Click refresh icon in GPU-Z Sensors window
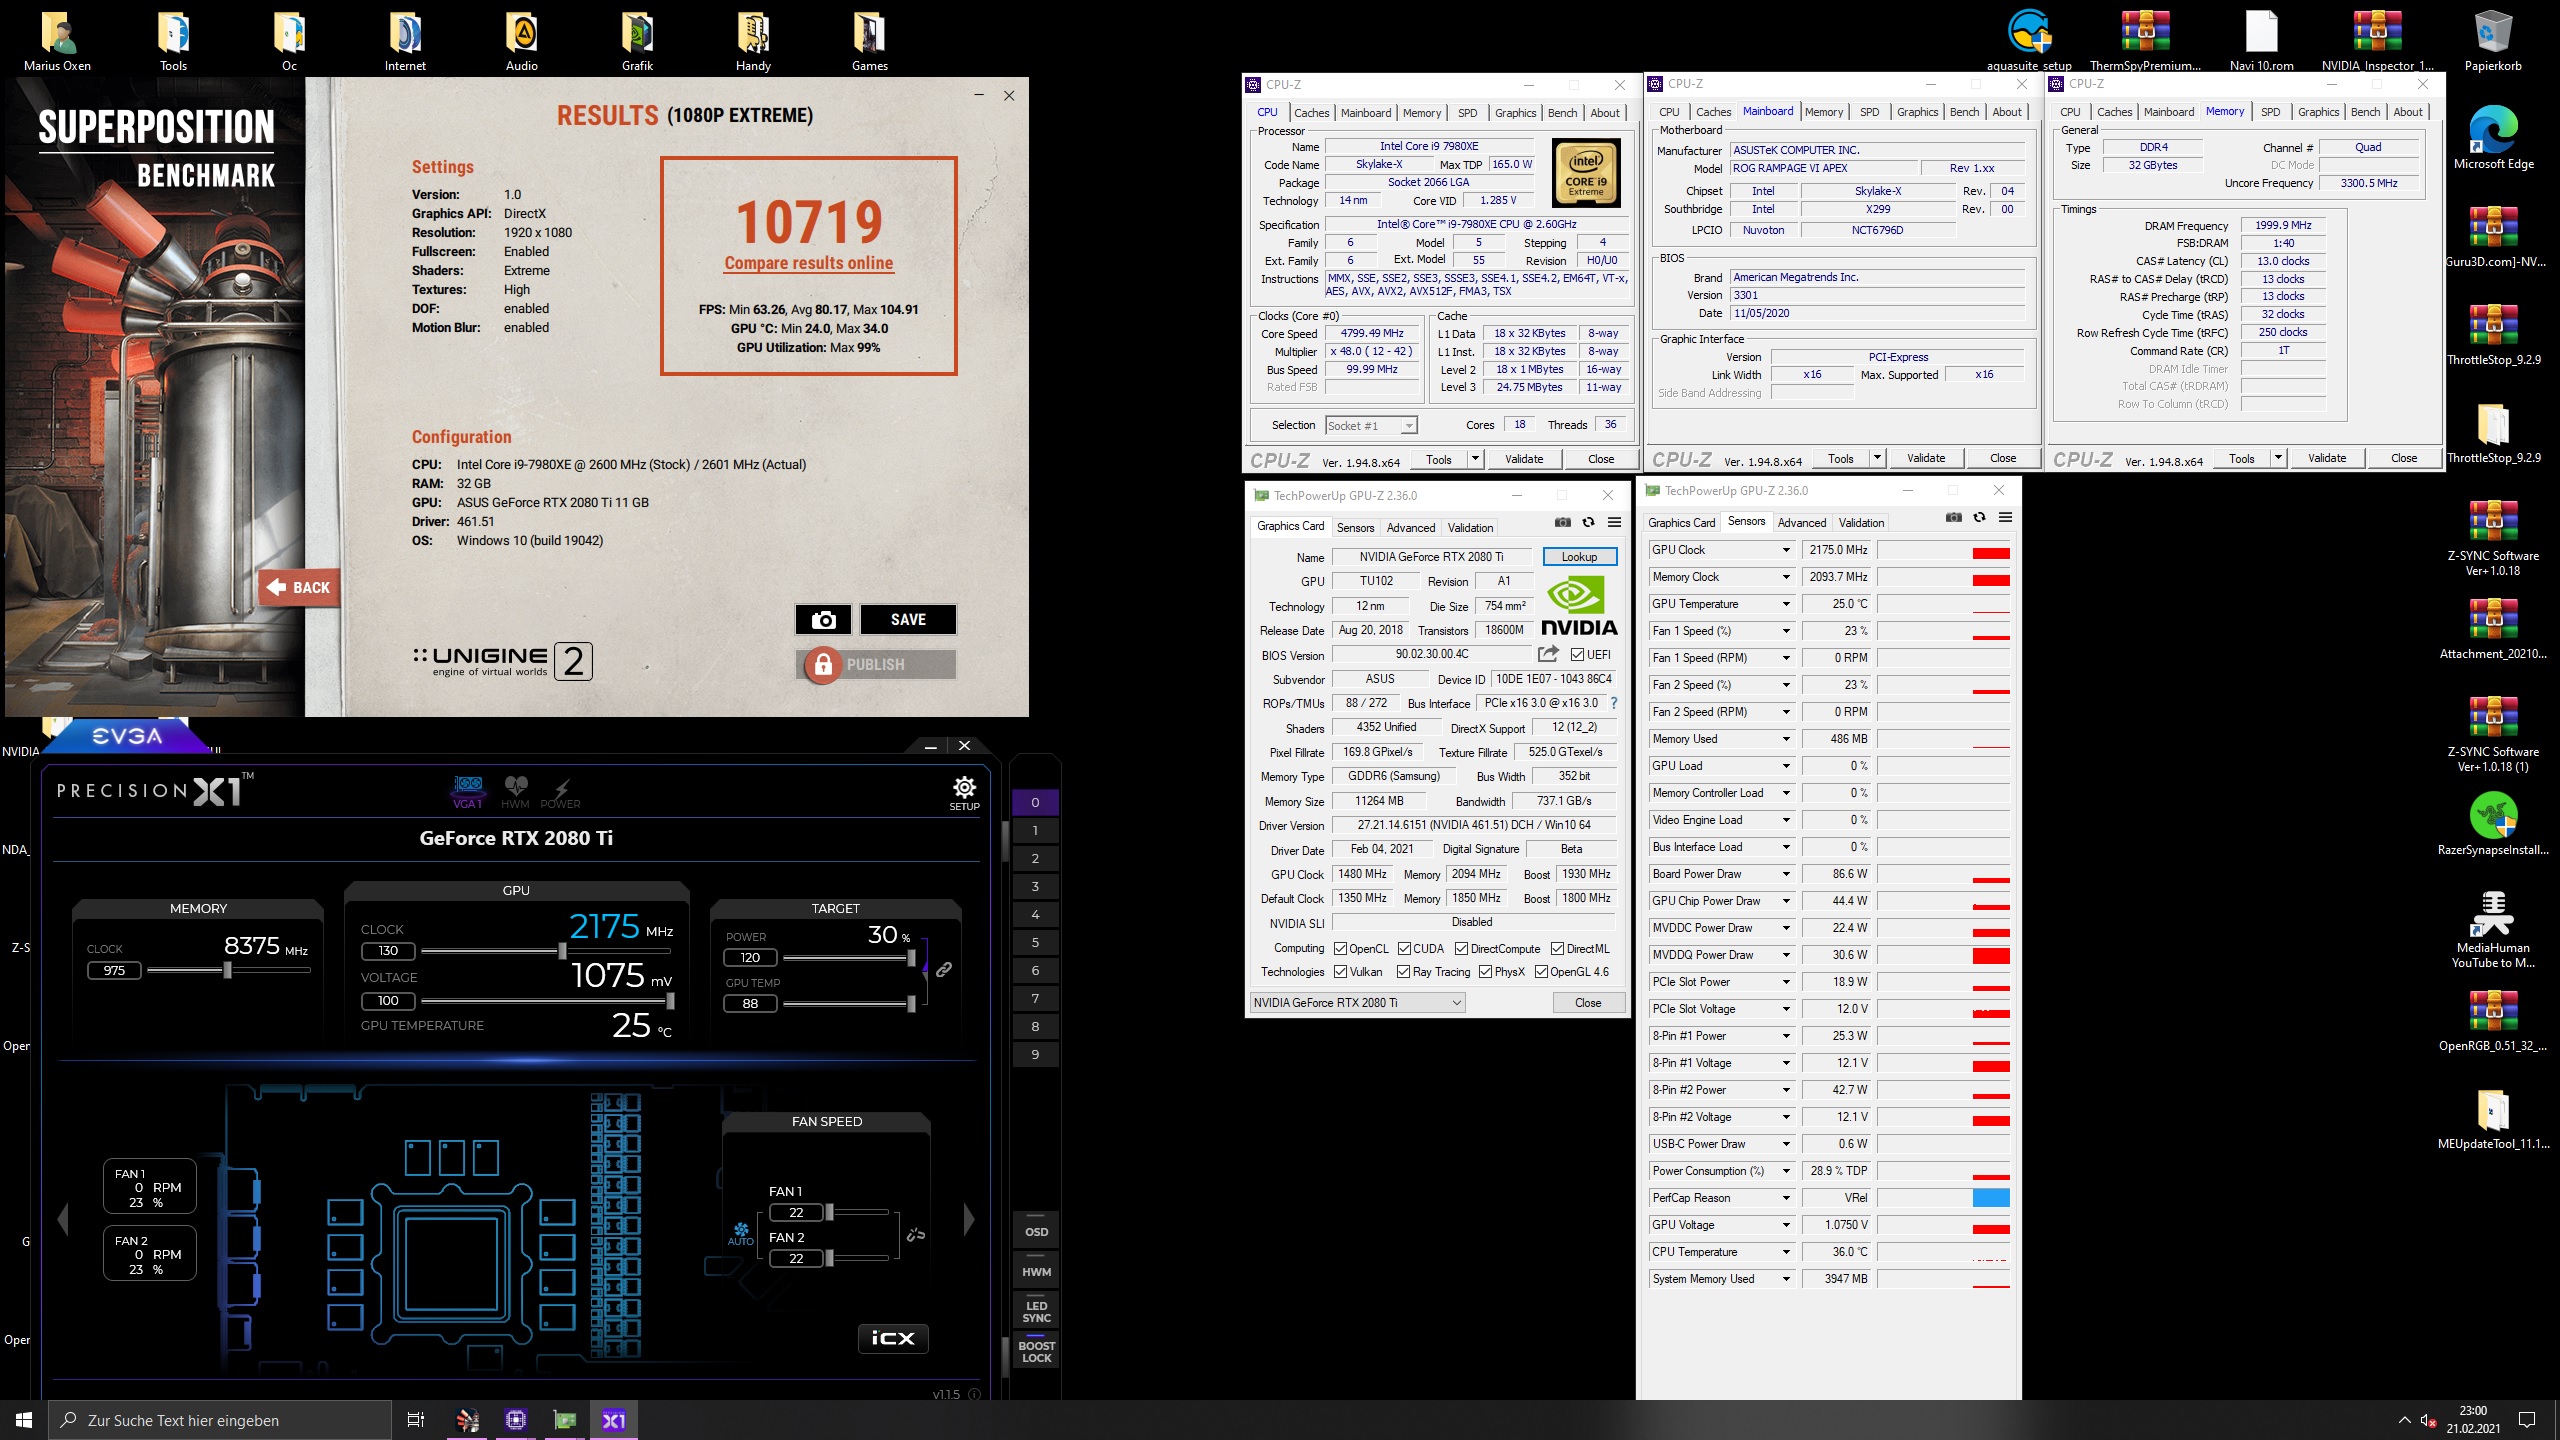The width and height of the screenshot is (2560, 1440). coord(1979,517)
